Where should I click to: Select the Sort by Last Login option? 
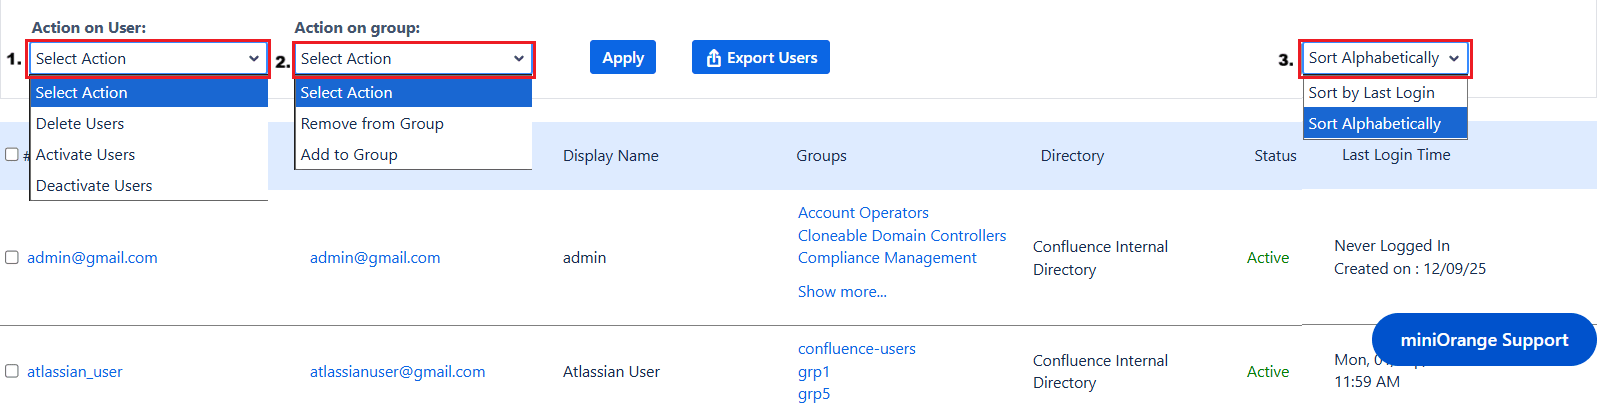click(x=1371, y=93)
